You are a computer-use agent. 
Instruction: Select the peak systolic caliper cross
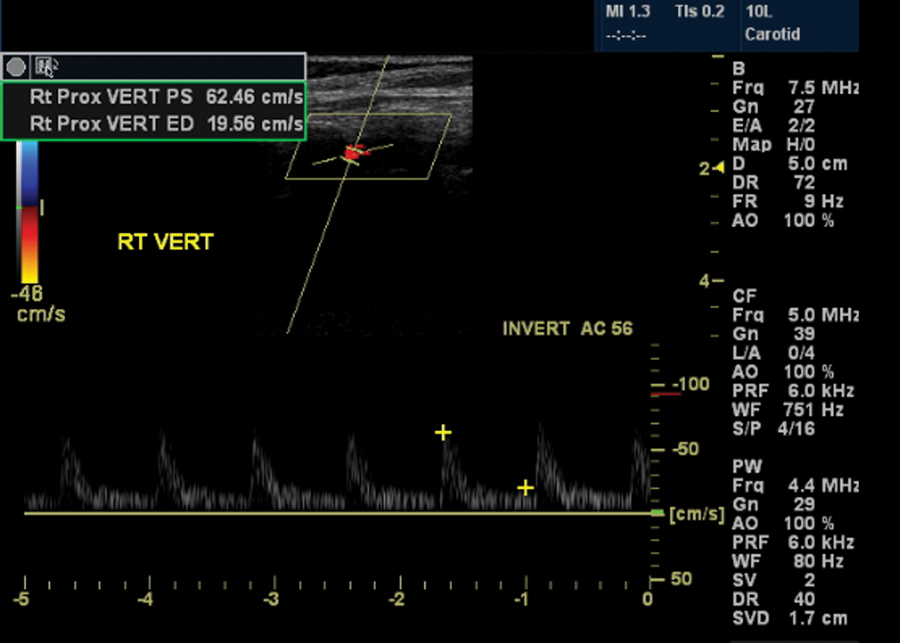pyautogui.click(x=443, y=432)
